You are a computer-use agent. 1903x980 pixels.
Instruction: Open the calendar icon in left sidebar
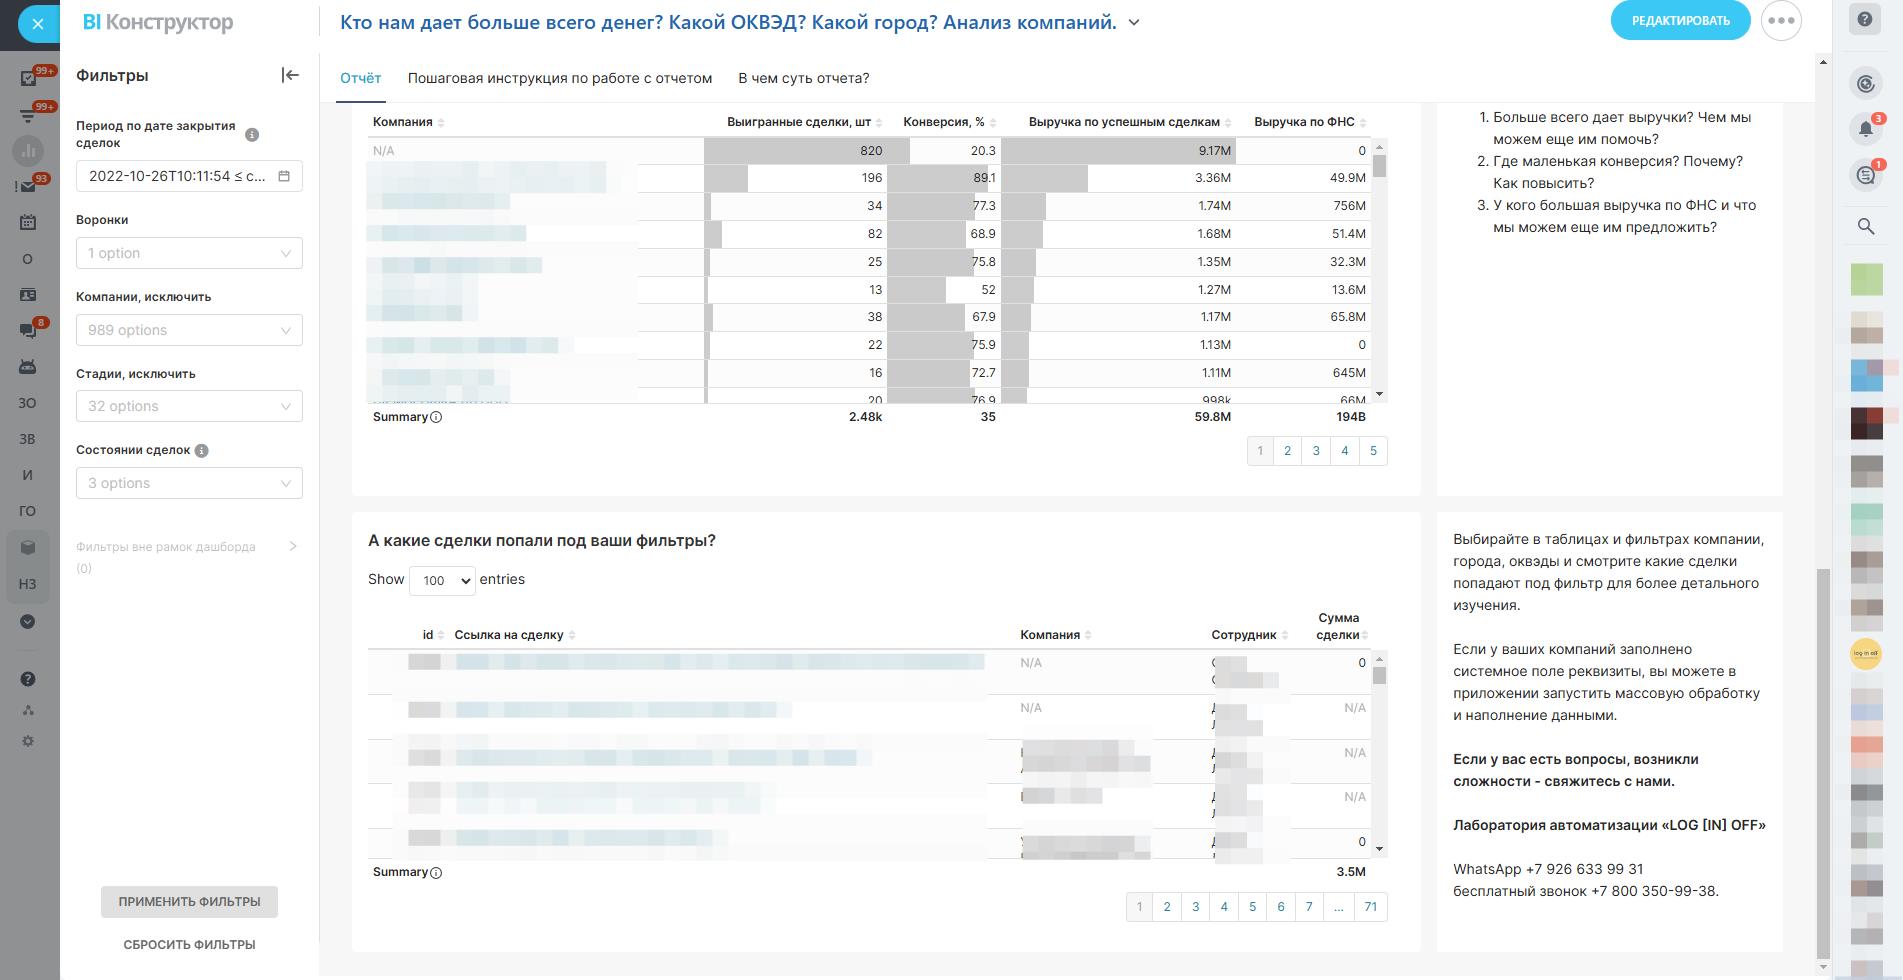pos(28,222)
